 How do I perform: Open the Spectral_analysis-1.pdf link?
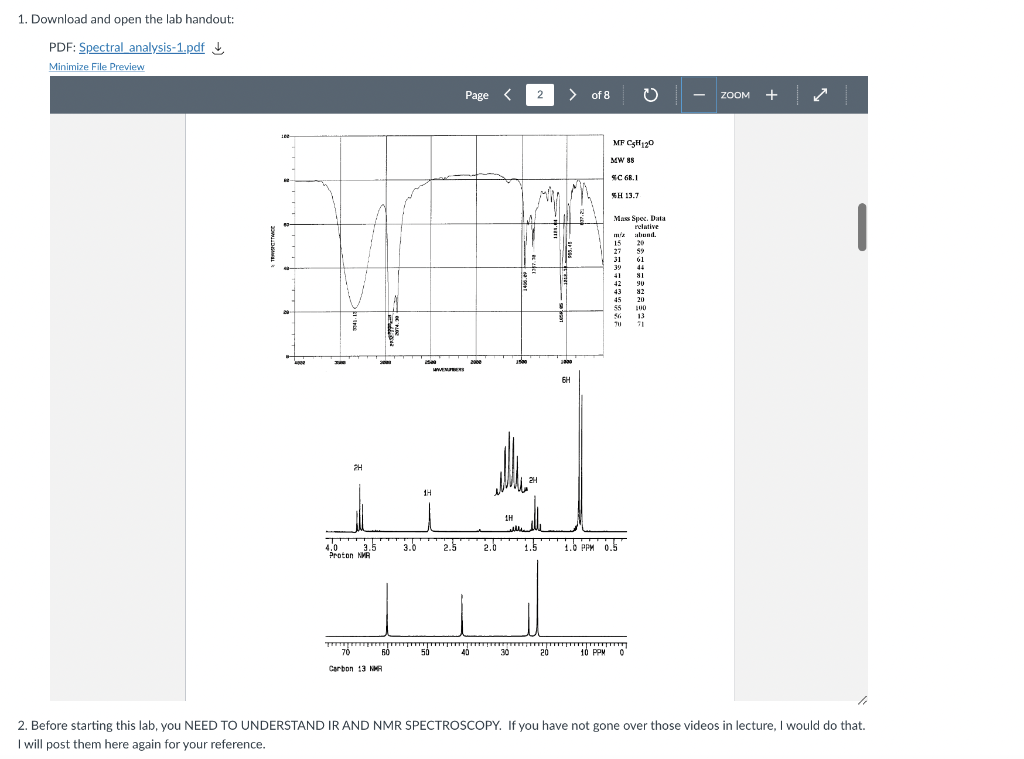[141, 47]
